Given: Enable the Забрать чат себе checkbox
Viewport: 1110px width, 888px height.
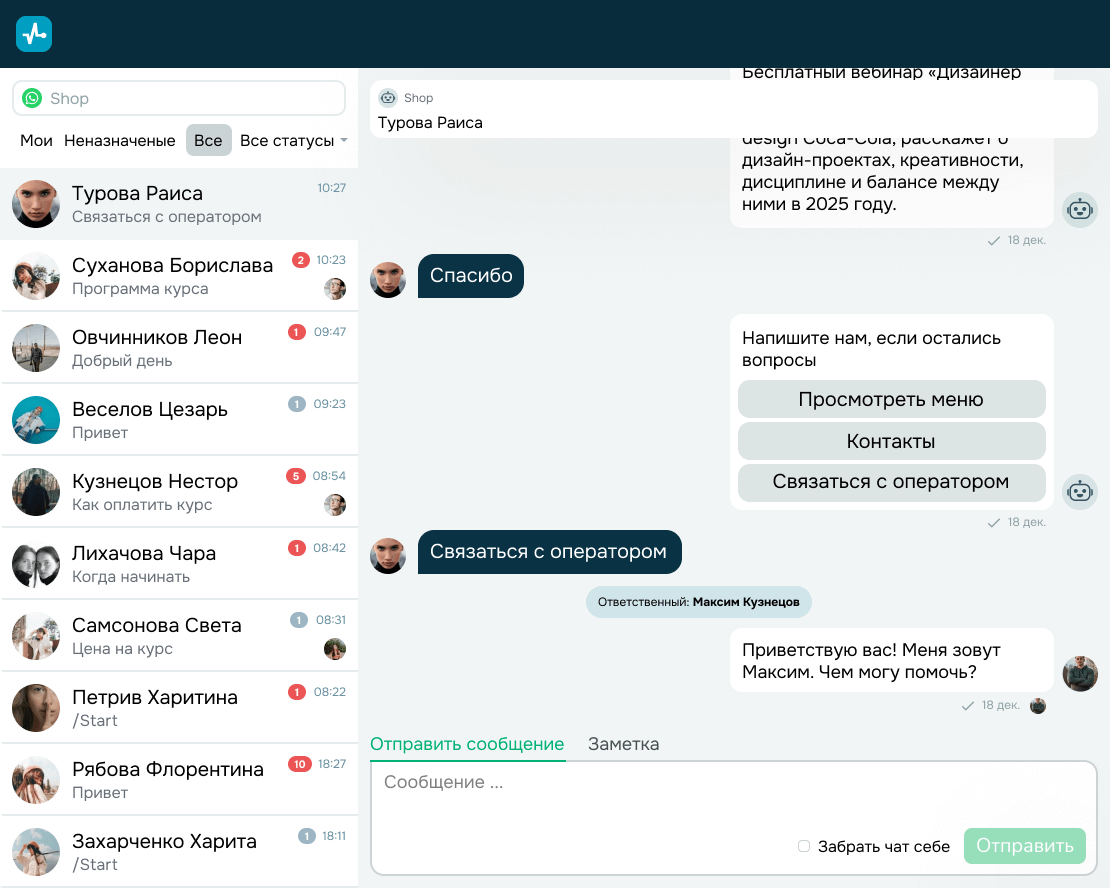Looking at the screenshot, I should pyautogui.click(x=803, y=846).
